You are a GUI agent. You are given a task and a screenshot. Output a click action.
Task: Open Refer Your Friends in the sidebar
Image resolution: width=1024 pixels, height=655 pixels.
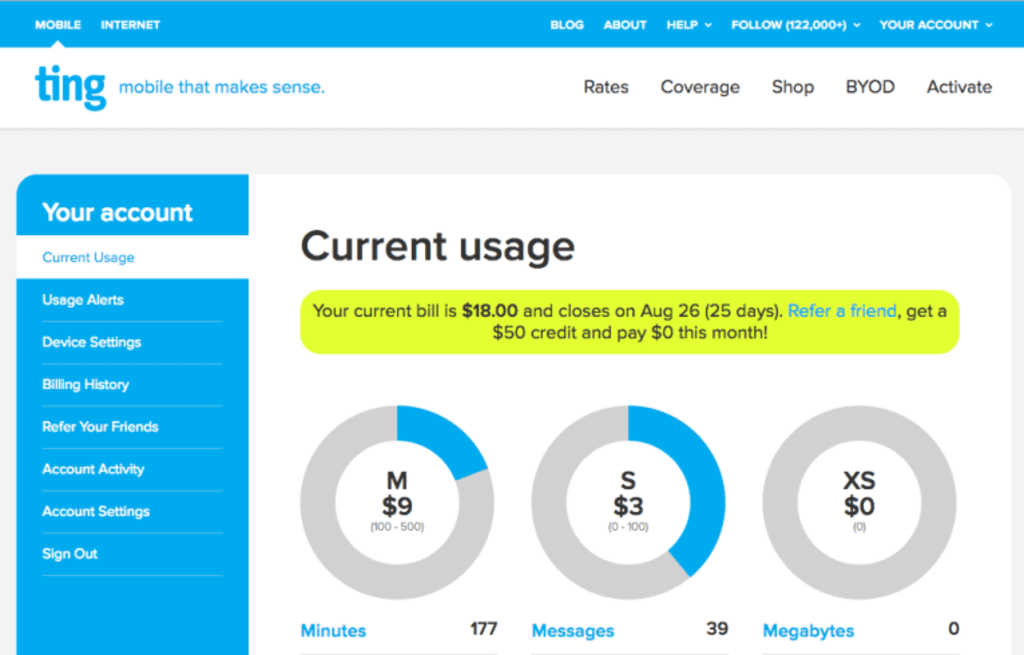(100, 426)
